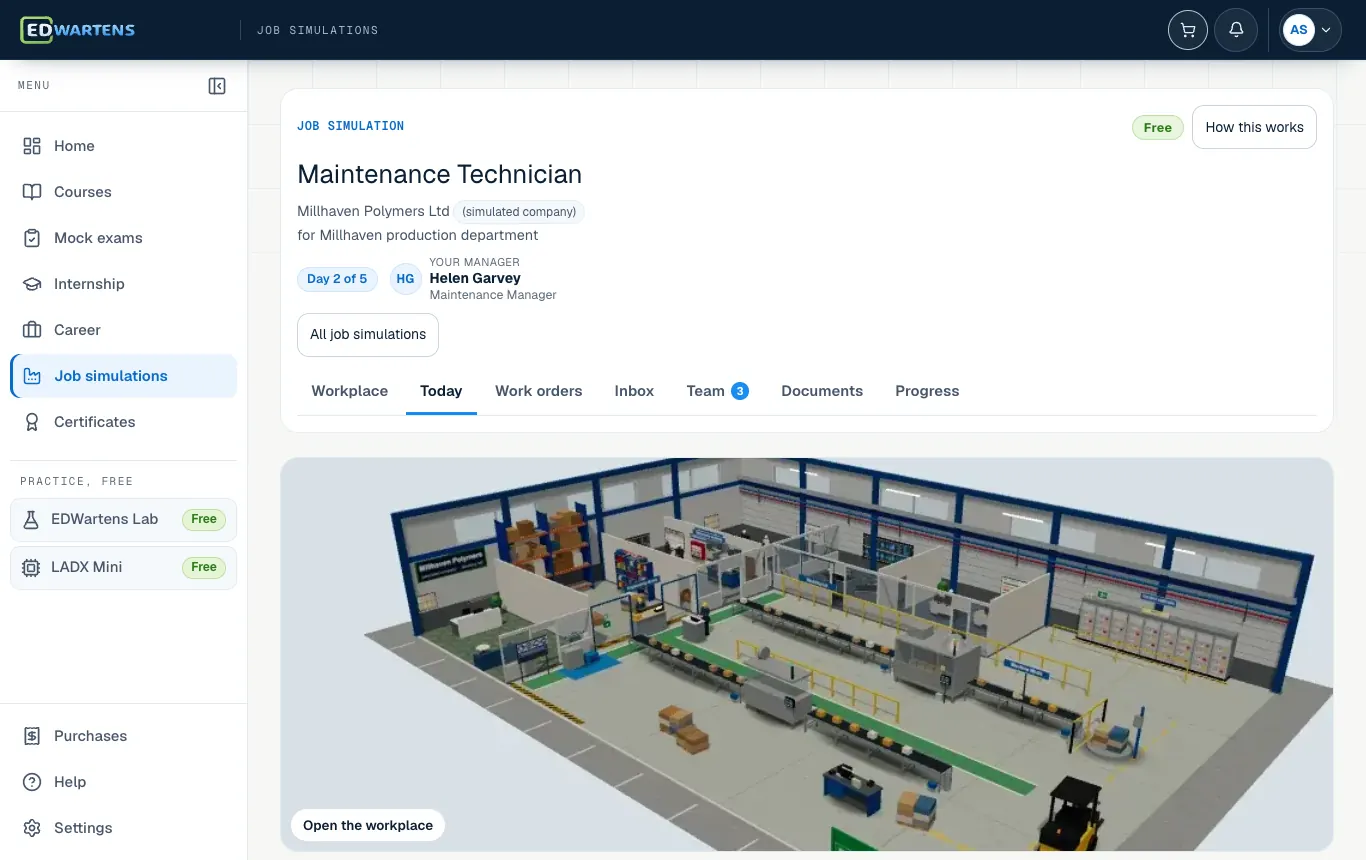Image resolution: width=1366 pixels, height=860 pixels.
Task: Click the EDWartens logo
Action: (78, 30)
